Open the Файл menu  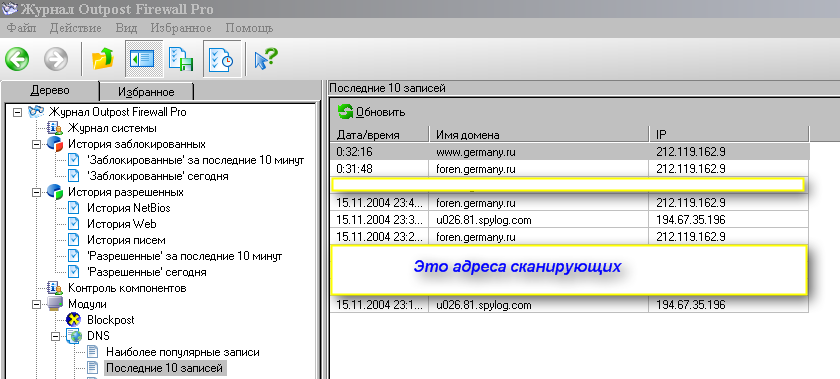(22, 28)
